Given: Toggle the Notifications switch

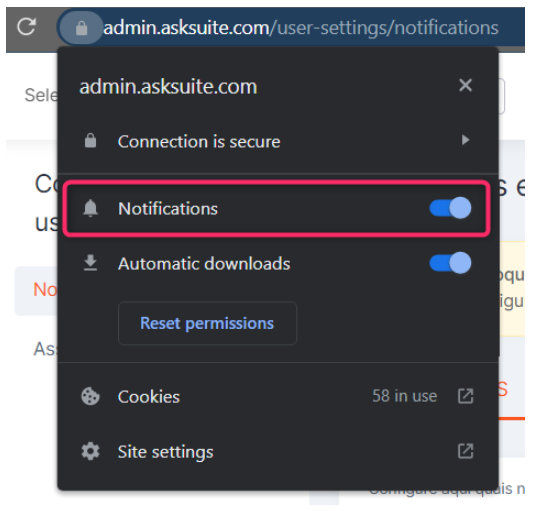Looking at the screenshot, I should (450, 208).
